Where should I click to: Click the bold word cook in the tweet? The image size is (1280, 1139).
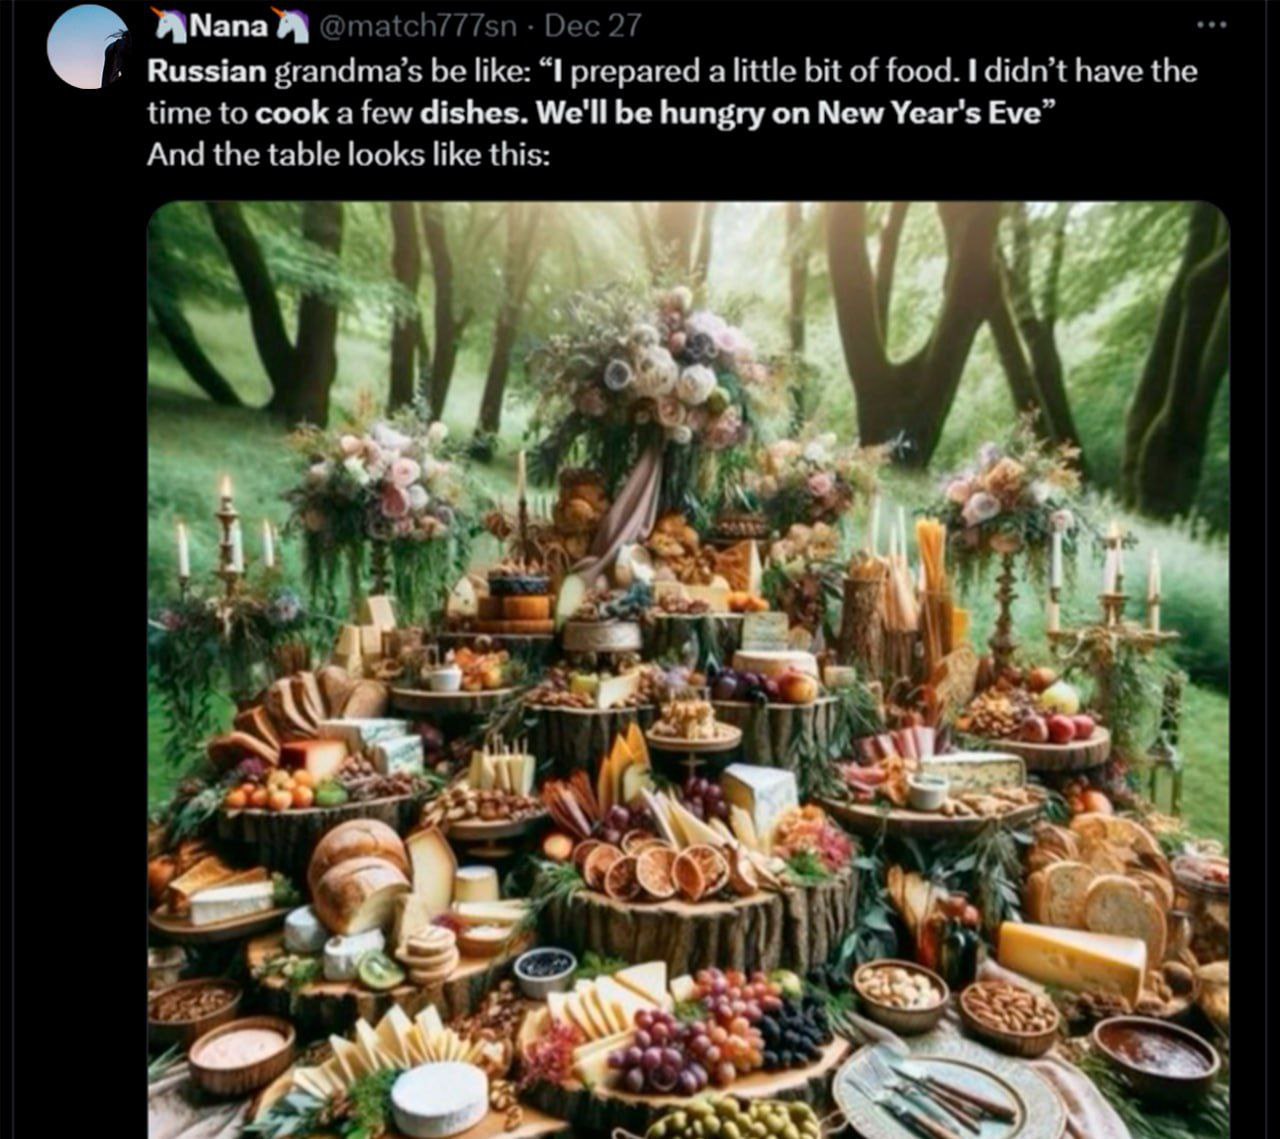coord(292,113)
